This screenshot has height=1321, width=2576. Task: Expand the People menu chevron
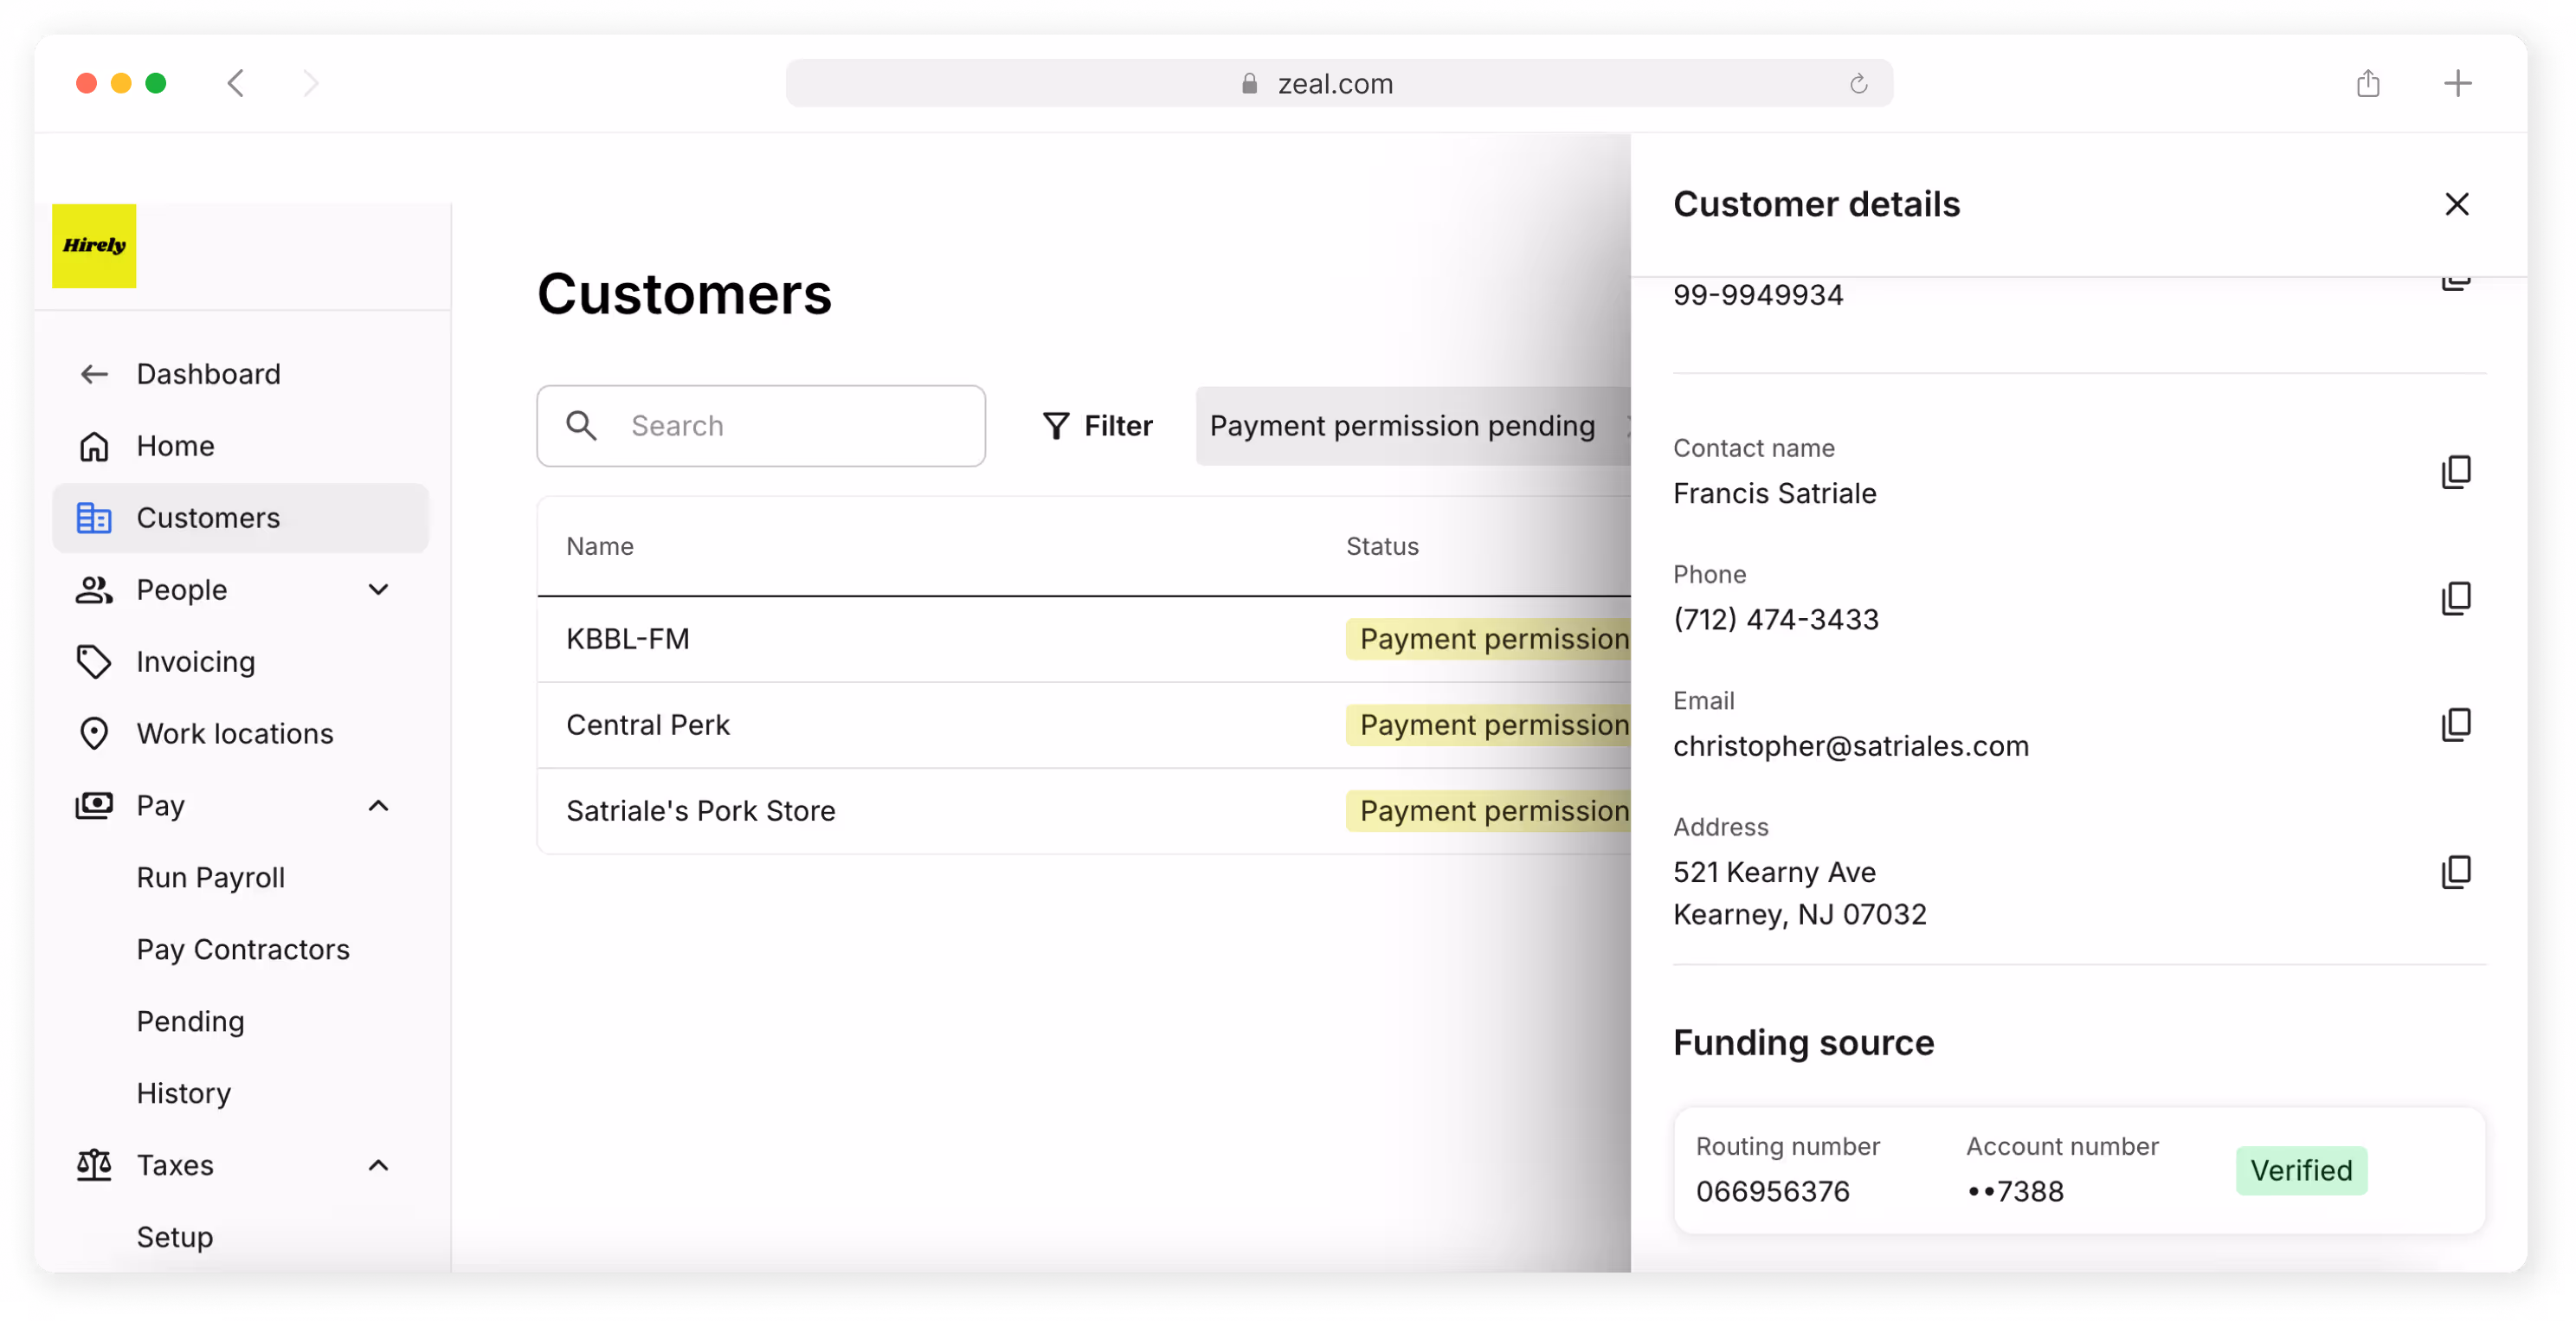(378, 590)
